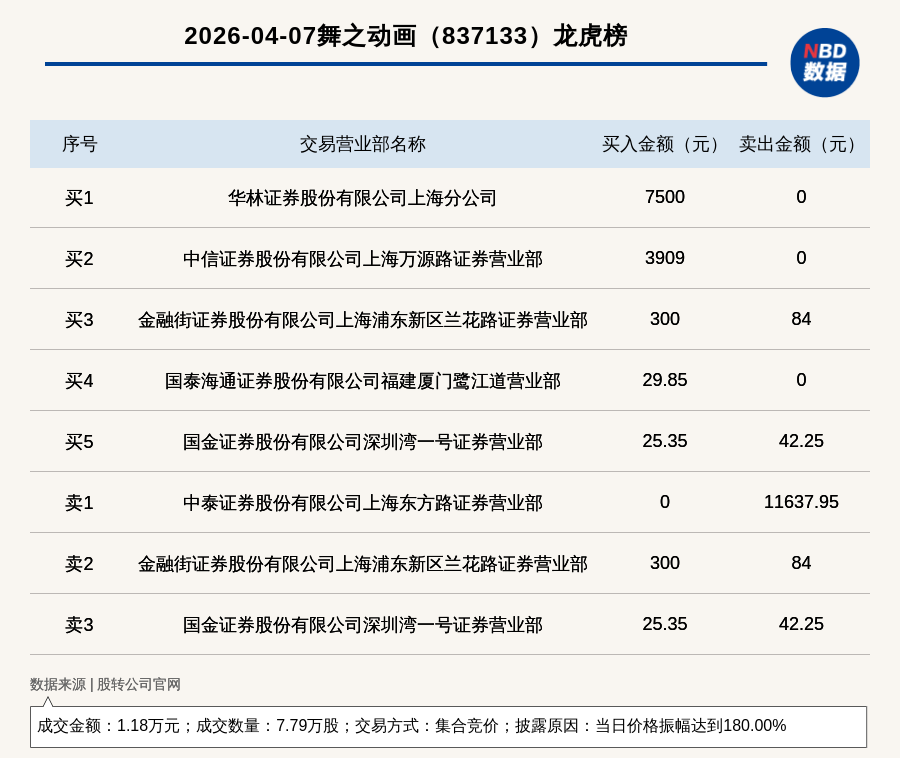Viewport: 900px width, 758px height.
Task: Select the 7500 buy amount cell
Action: 664,197
